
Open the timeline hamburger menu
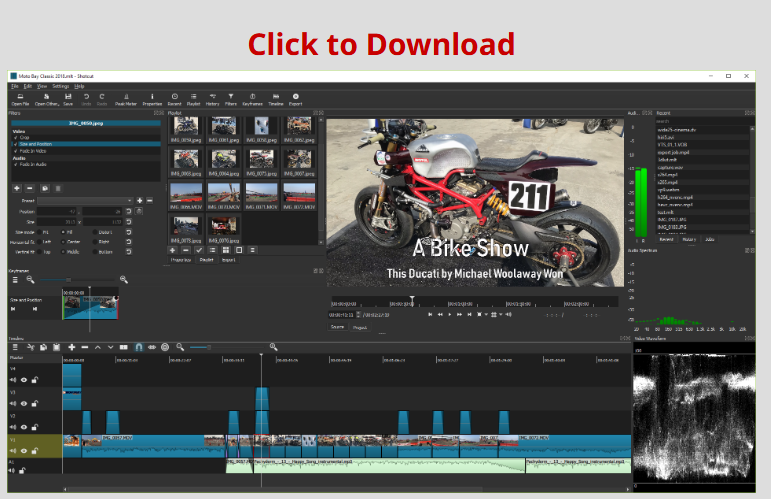(x=15, y=347)
